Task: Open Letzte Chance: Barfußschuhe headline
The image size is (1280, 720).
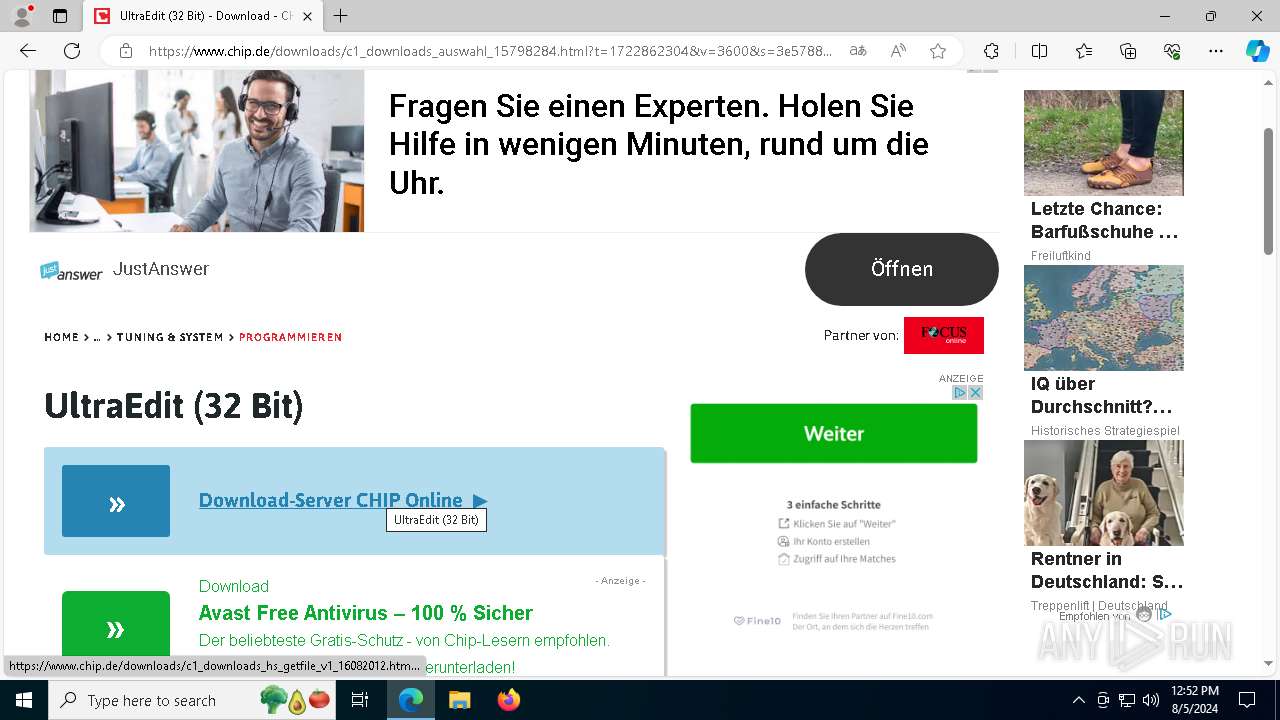Action: coord(1105,220)
